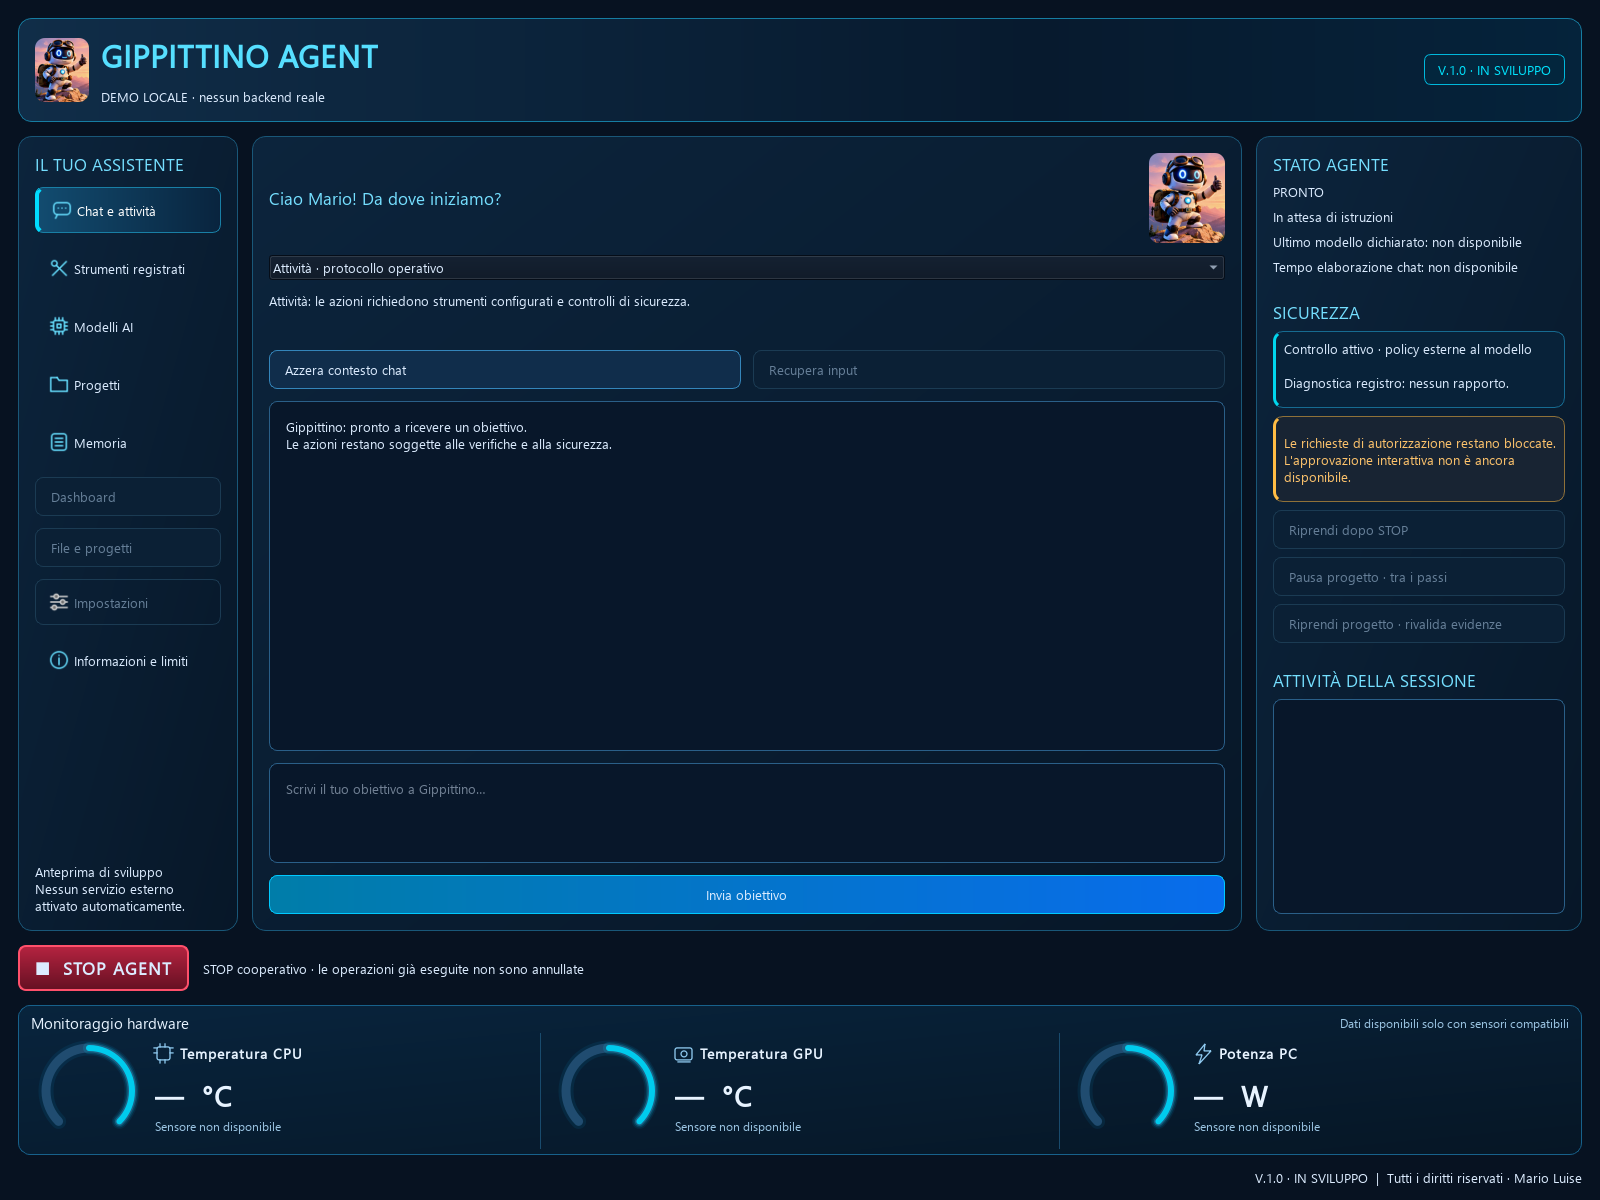Click the Recupera input button
Viewport: 1600px width, 1200px height.
(989, 369)
